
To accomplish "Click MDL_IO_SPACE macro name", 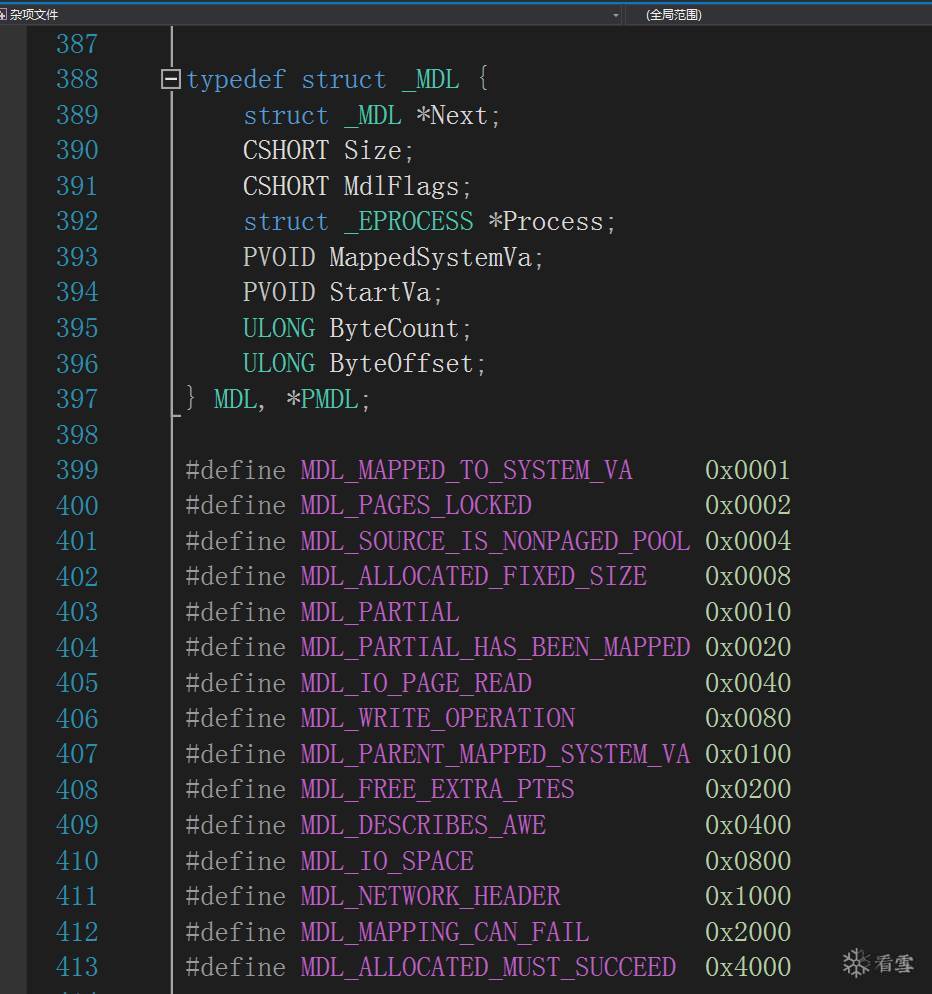I will point(387,861).
